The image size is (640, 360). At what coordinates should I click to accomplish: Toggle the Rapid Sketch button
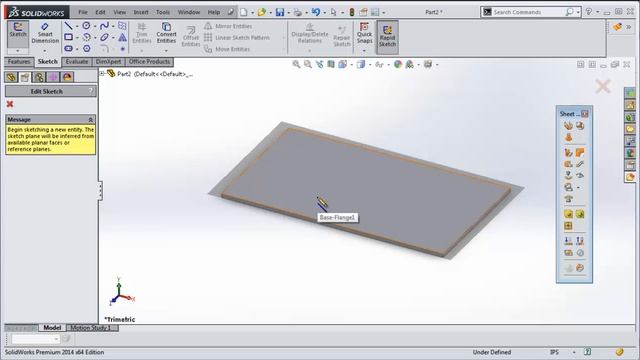click(x=387, y=37)
